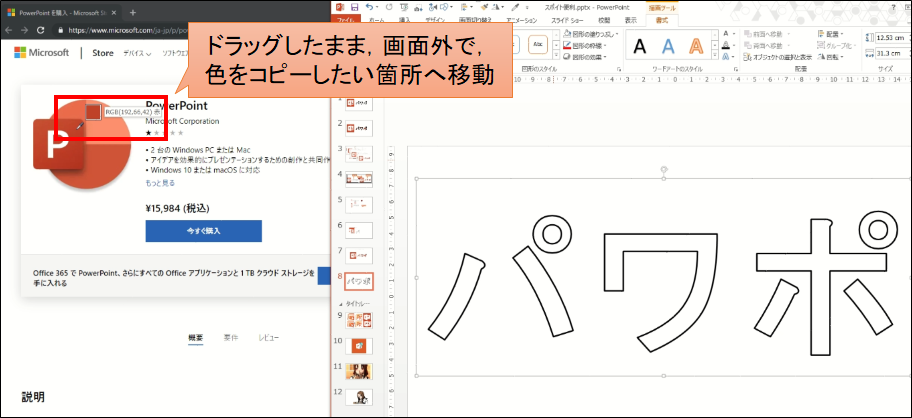Undo the last action in PowerPoint

click(369, 6)
